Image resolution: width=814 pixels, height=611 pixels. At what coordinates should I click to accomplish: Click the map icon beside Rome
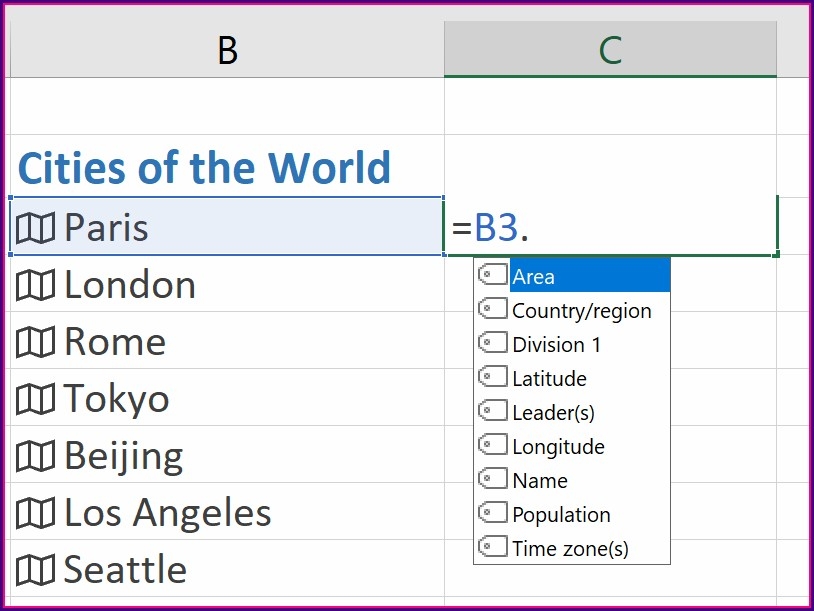36,343
